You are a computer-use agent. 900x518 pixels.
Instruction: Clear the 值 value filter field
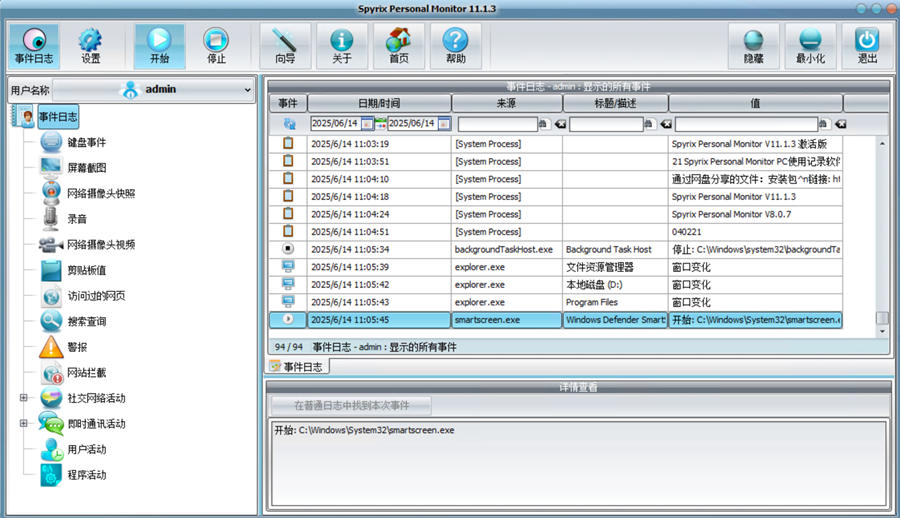tap(840, 124)
